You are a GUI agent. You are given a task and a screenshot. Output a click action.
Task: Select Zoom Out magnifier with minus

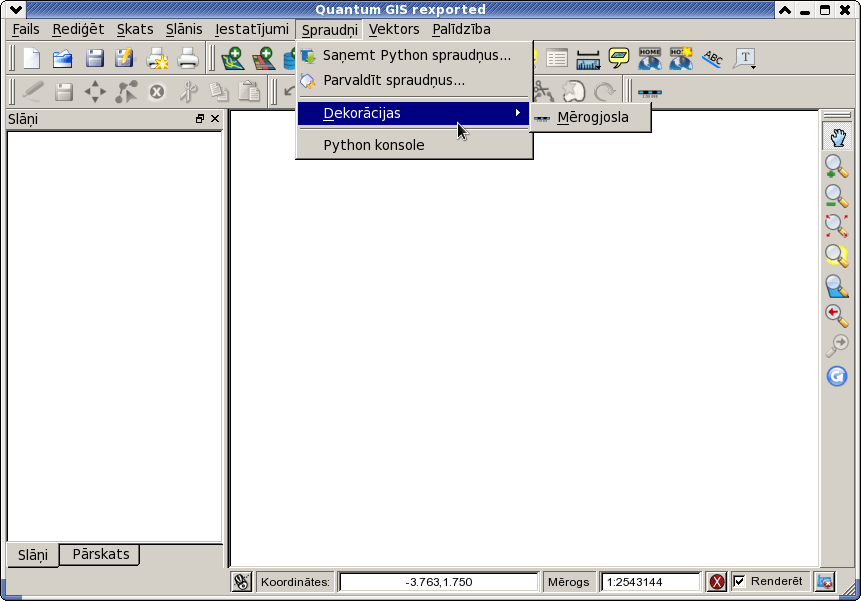[837, 196]
